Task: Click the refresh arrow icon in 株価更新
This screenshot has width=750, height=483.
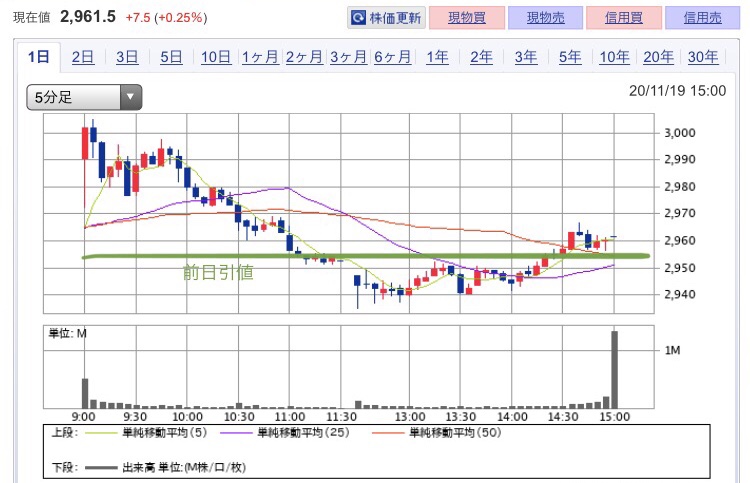Action: click(358, 18)
